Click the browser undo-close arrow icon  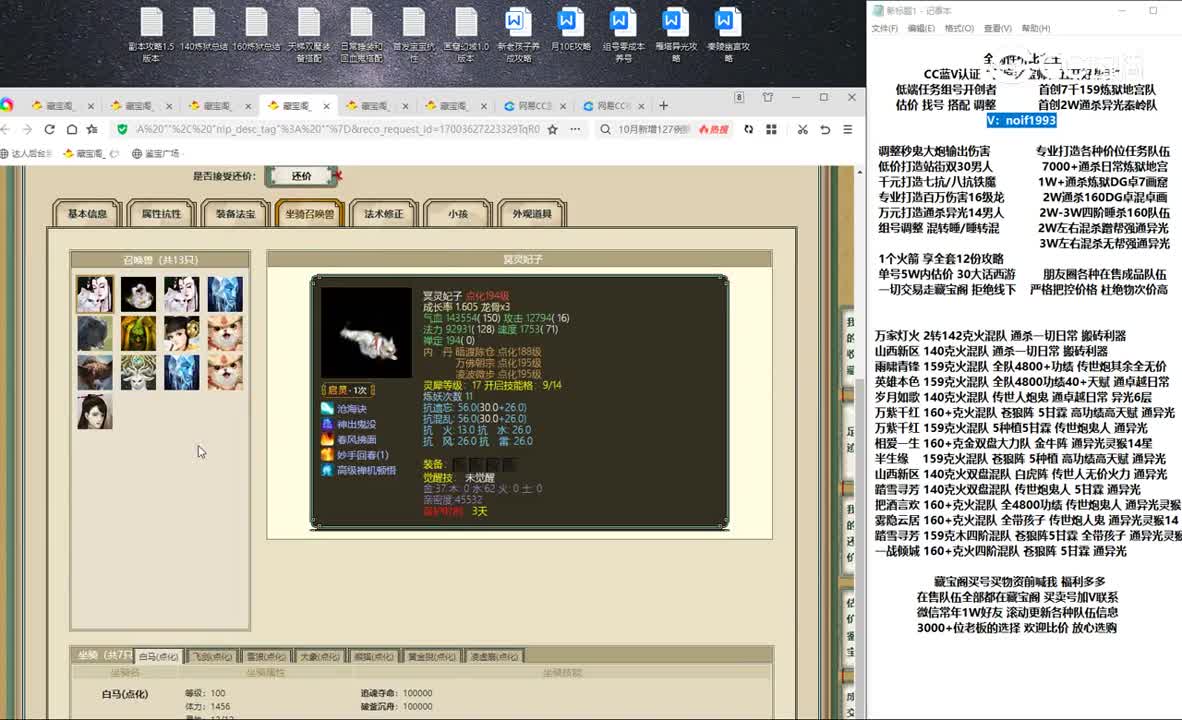click(825, 130)
